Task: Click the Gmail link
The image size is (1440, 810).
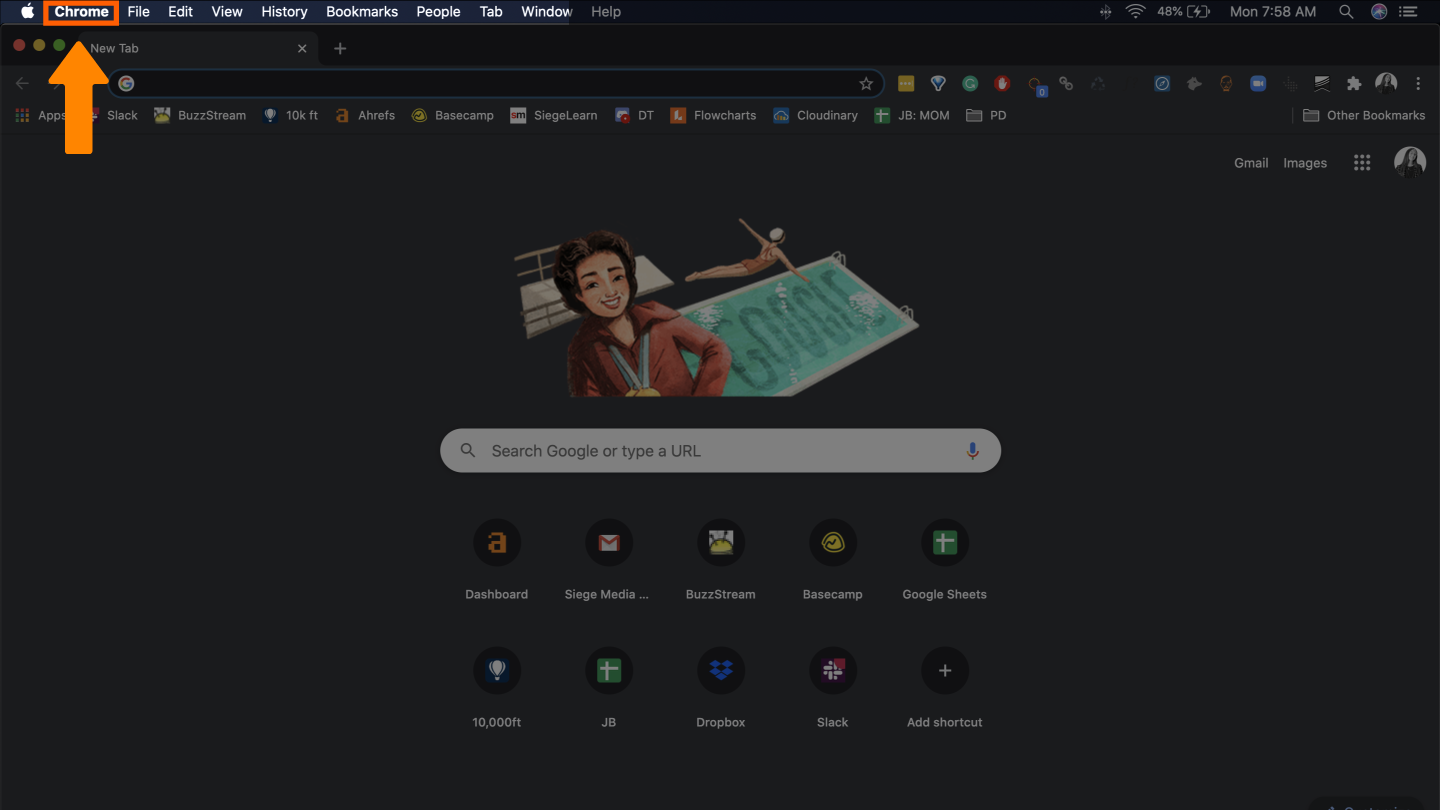Action: [x=1250, y=163]
